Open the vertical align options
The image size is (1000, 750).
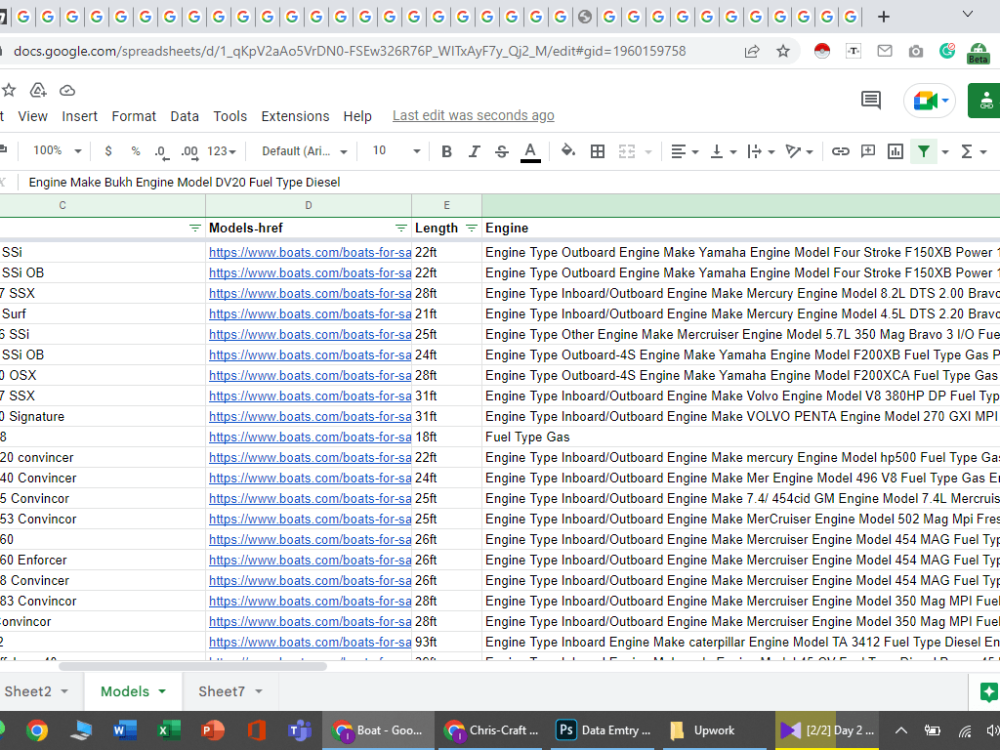pyautogui.click(x=723, y=151)
